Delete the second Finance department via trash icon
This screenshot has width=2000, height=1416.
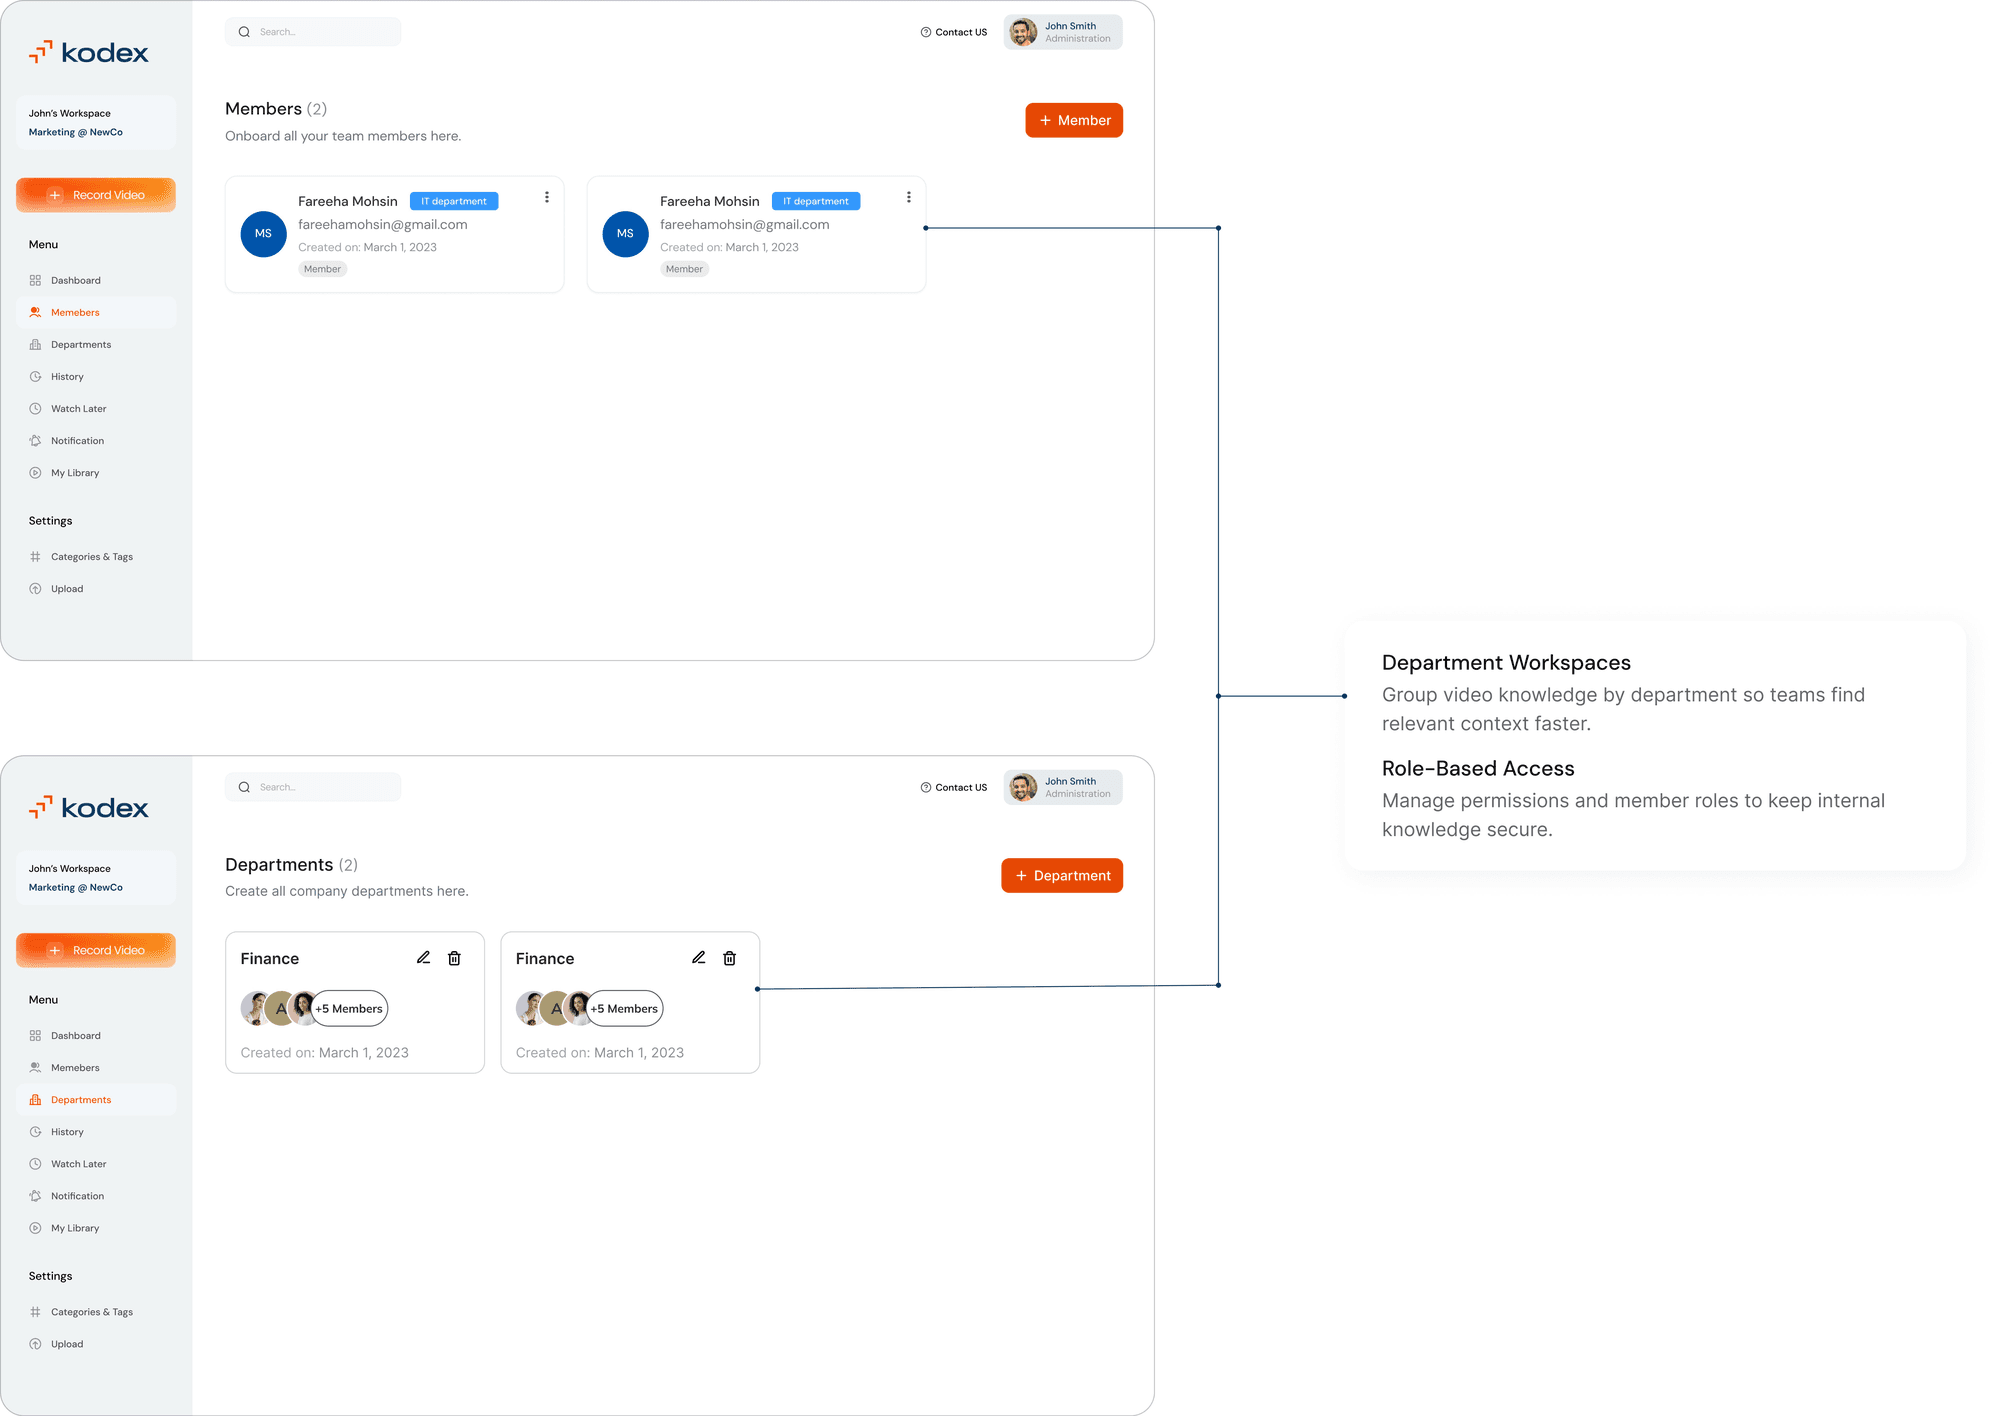click(730, 958)
